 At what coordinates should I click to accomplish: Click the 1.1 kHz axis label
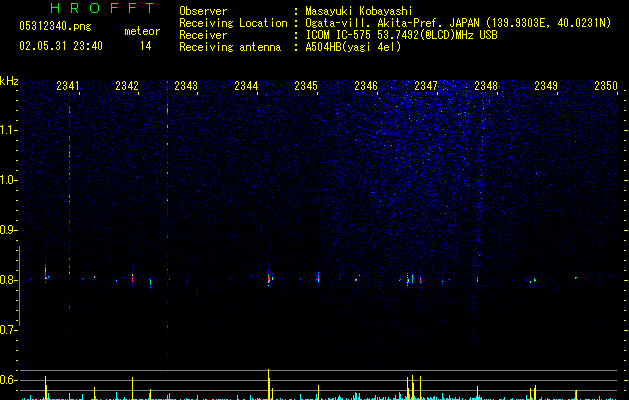click(8, 130)
